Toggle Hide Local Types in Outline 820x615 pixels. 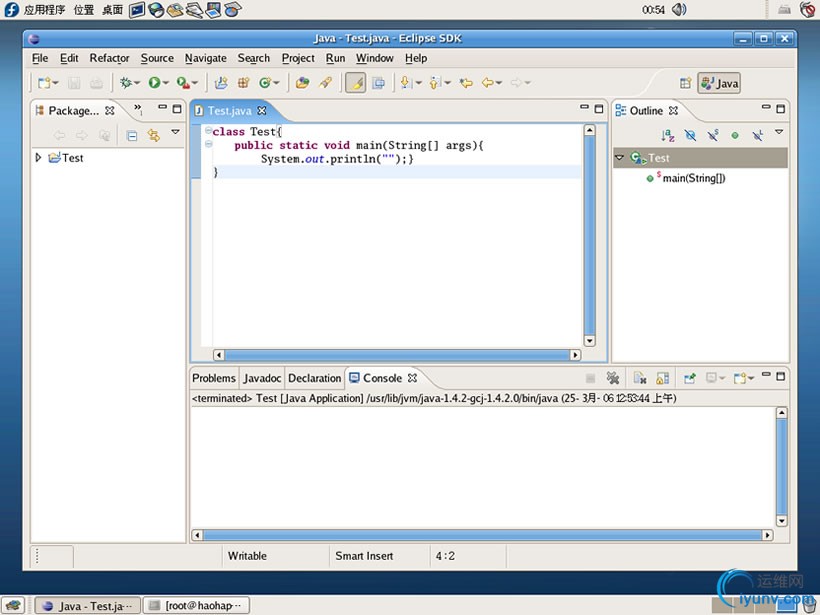tap(757, 135)
